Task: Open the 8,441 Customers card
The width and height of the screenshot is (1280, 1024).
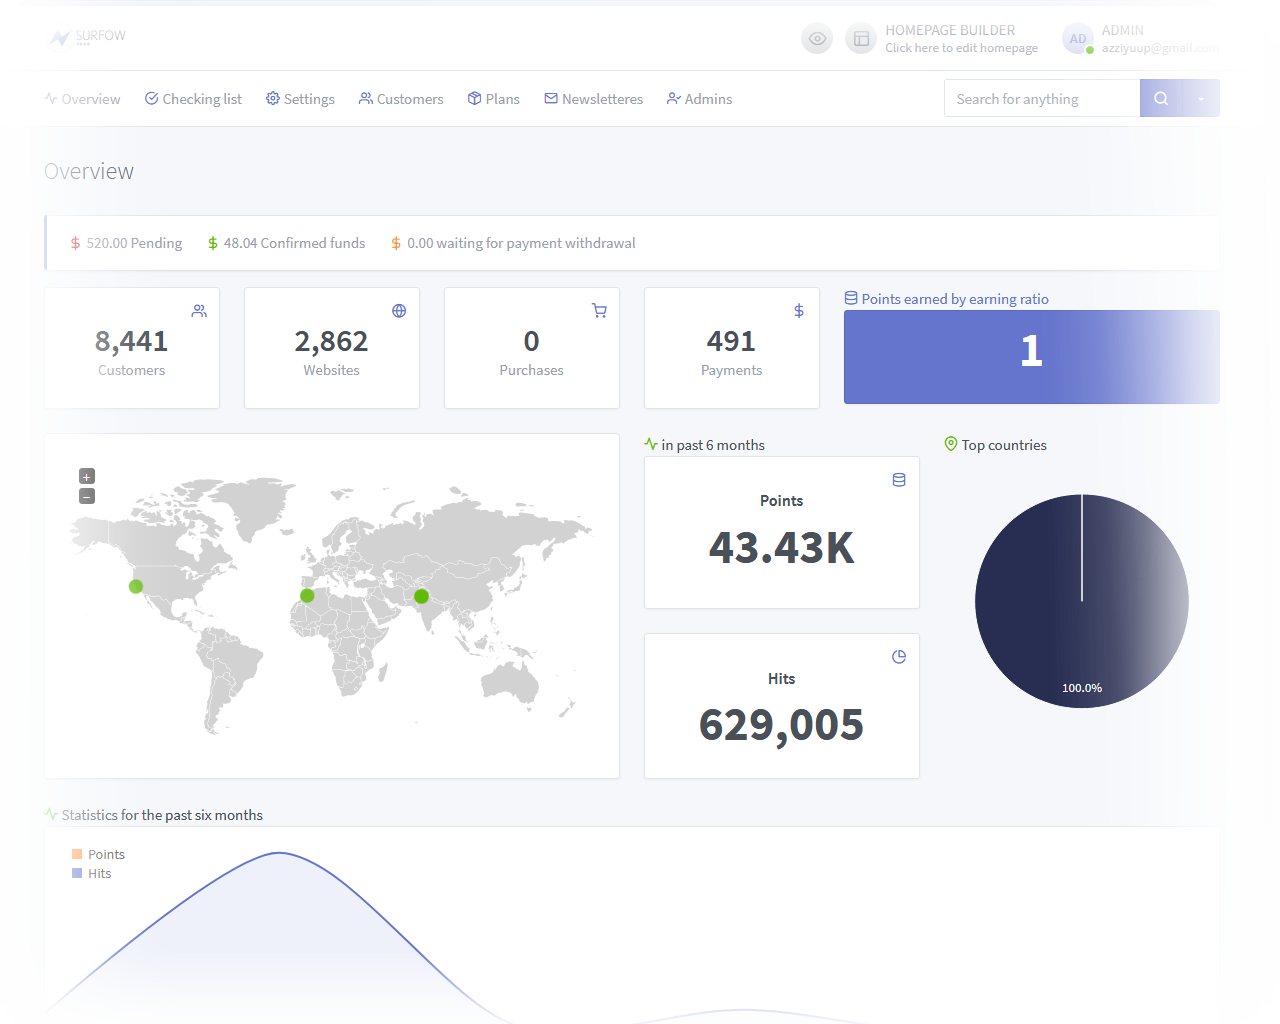Action: tap(132, 348)
